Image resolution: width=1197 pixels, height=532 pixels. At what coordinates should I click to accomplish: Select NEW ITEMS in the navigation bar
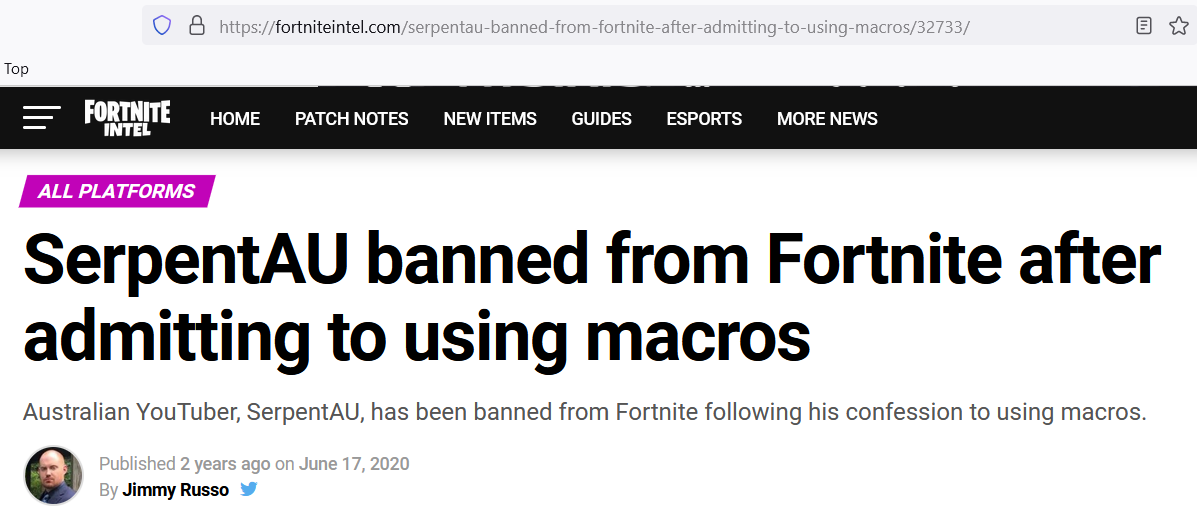[x=490, y=119]
